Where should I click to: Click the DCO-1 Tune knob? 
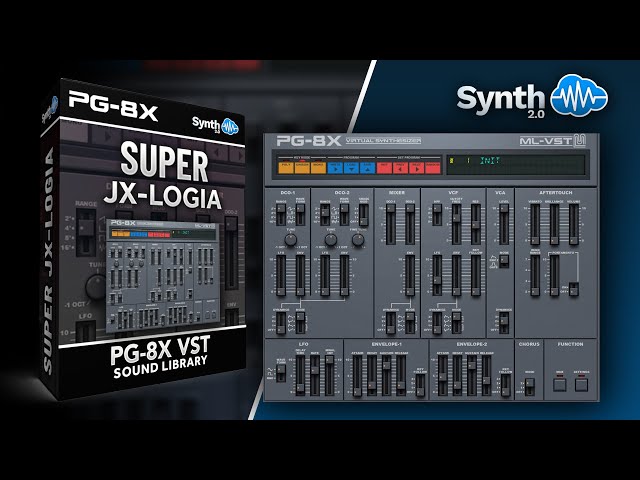point(290,240)
